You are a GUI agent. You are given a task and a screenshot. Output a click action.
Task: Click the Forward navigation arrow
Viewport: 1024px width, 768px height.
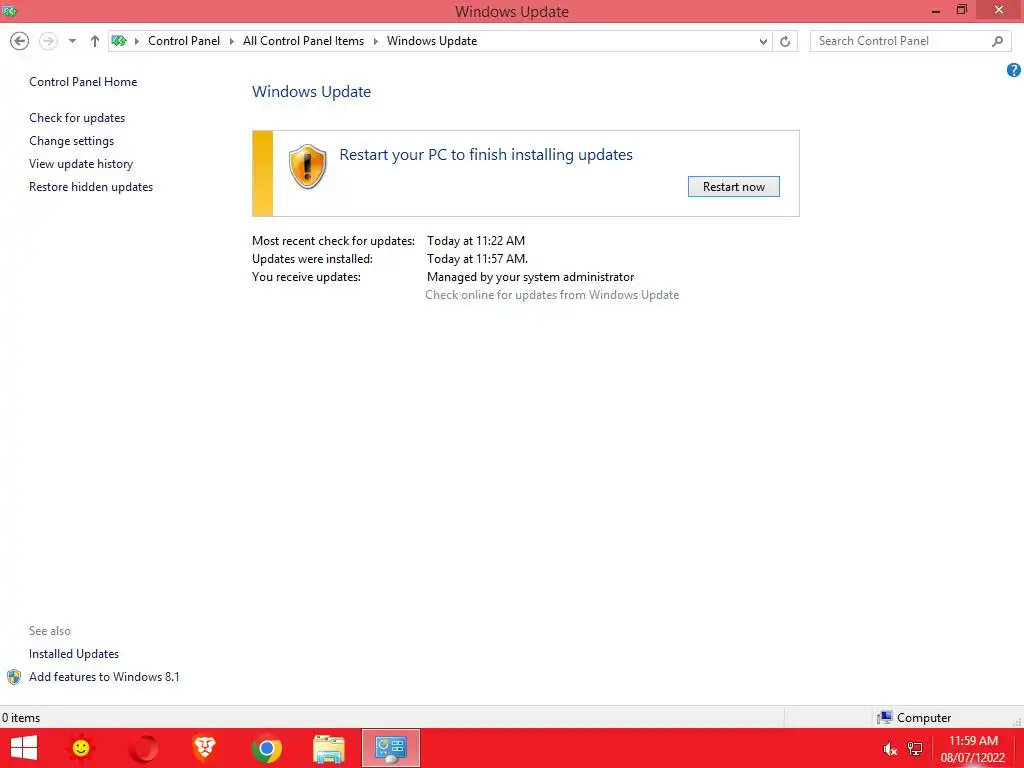pos(48,41)
